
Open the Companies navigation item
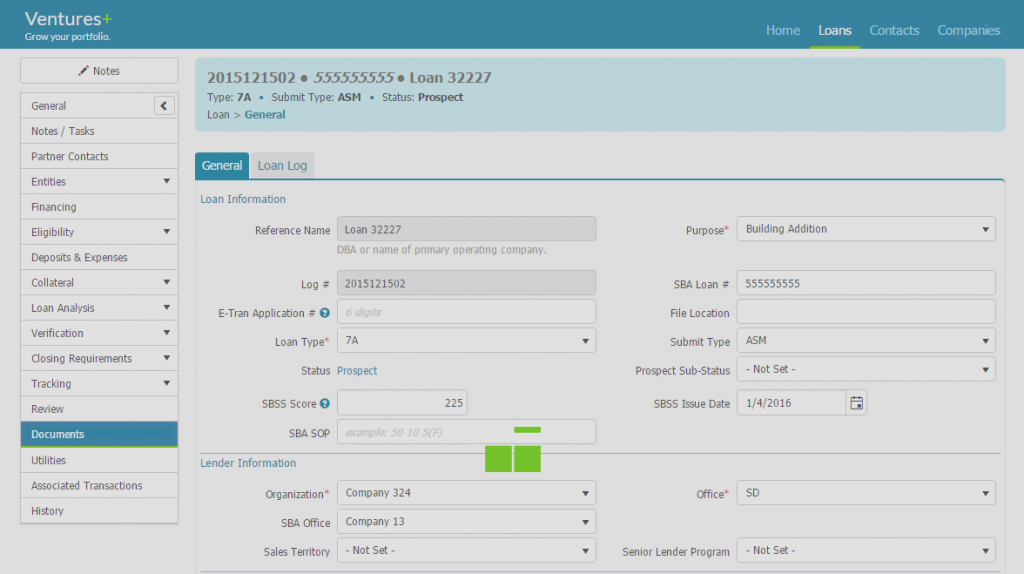pyautogui.click(x=968, y=30)
